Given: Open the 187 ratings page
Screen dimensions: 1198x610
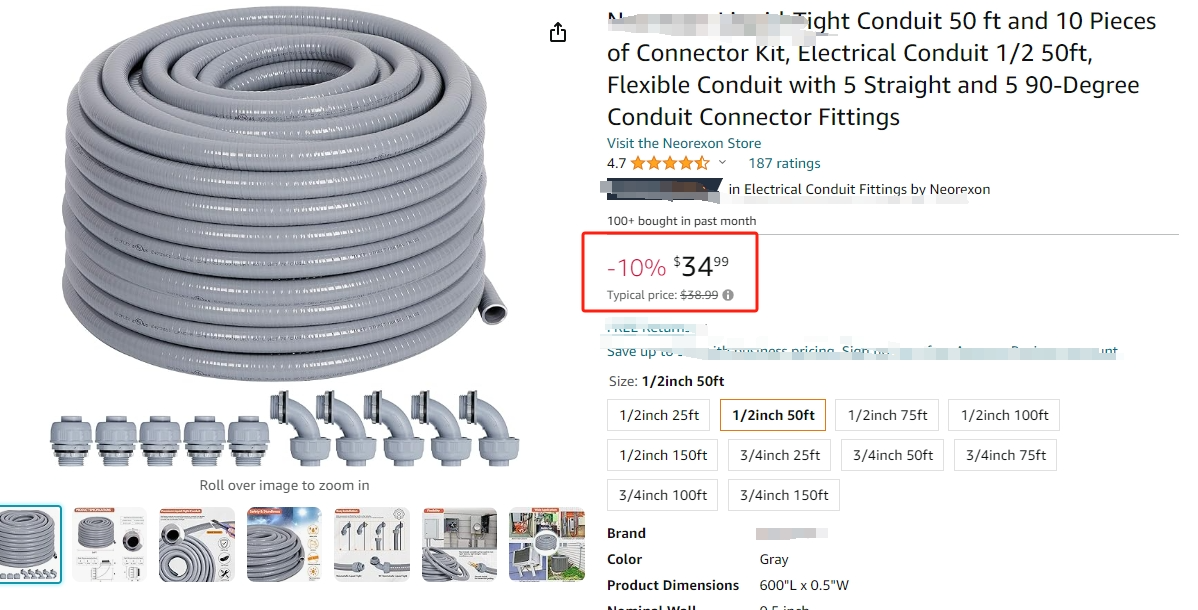Looking at the screenshot, I should pyautogui.click(x=784, y=163).
